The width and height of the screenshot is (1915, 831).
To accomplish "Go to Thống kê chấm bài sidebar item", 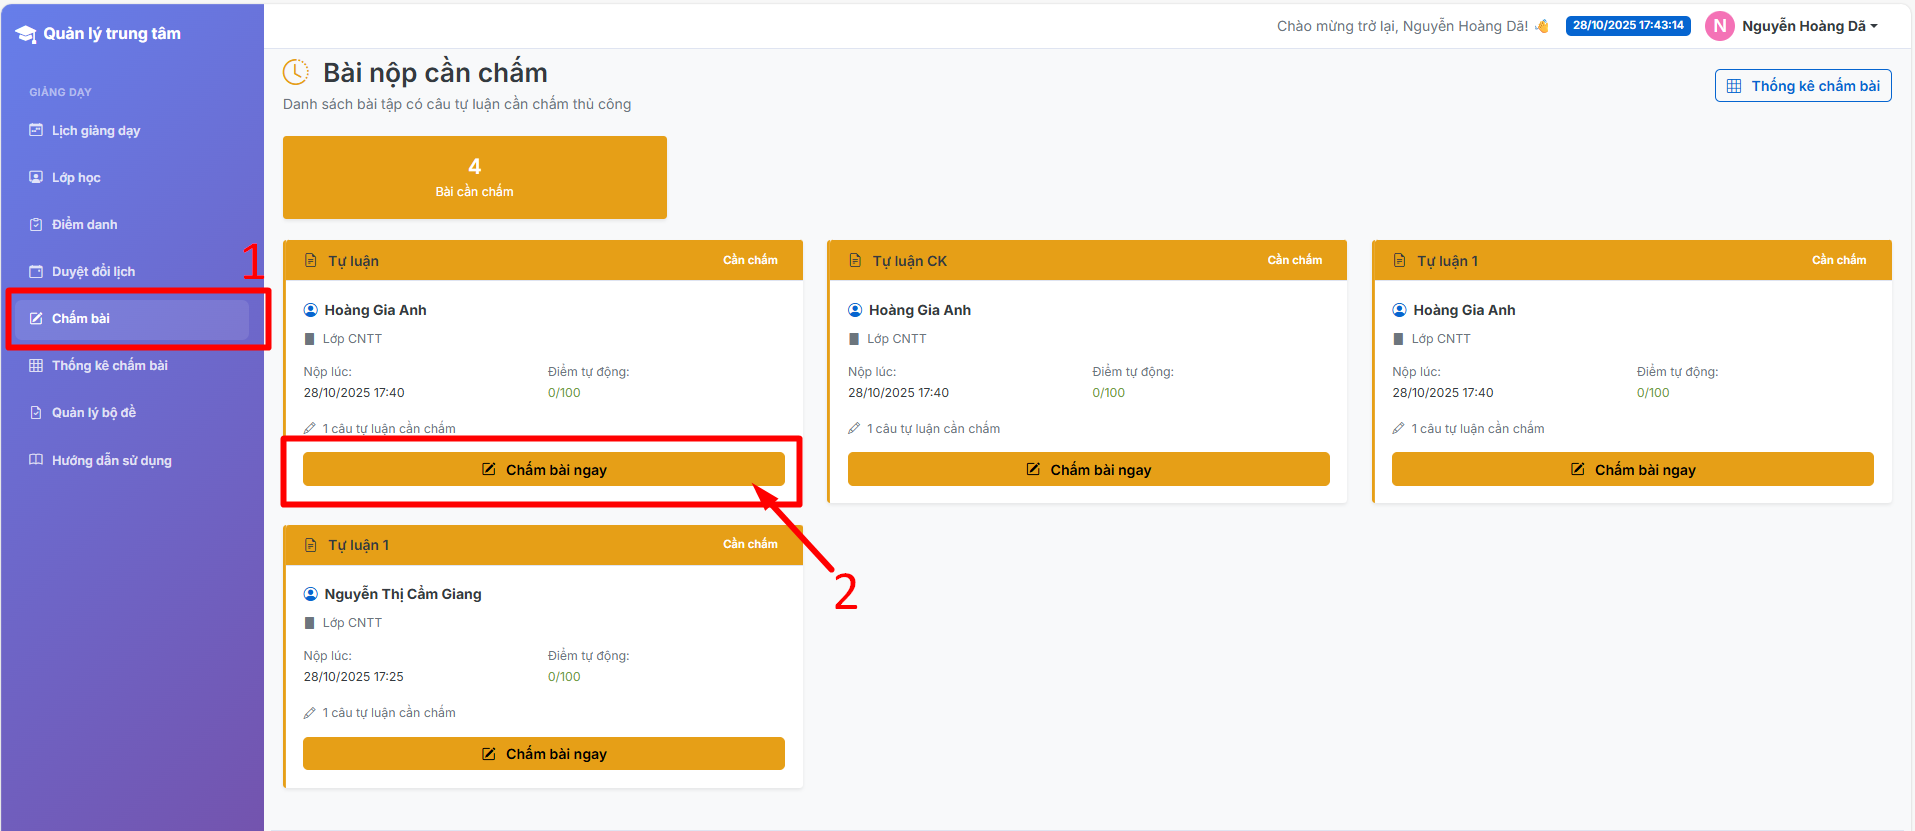I will (109, 365).
